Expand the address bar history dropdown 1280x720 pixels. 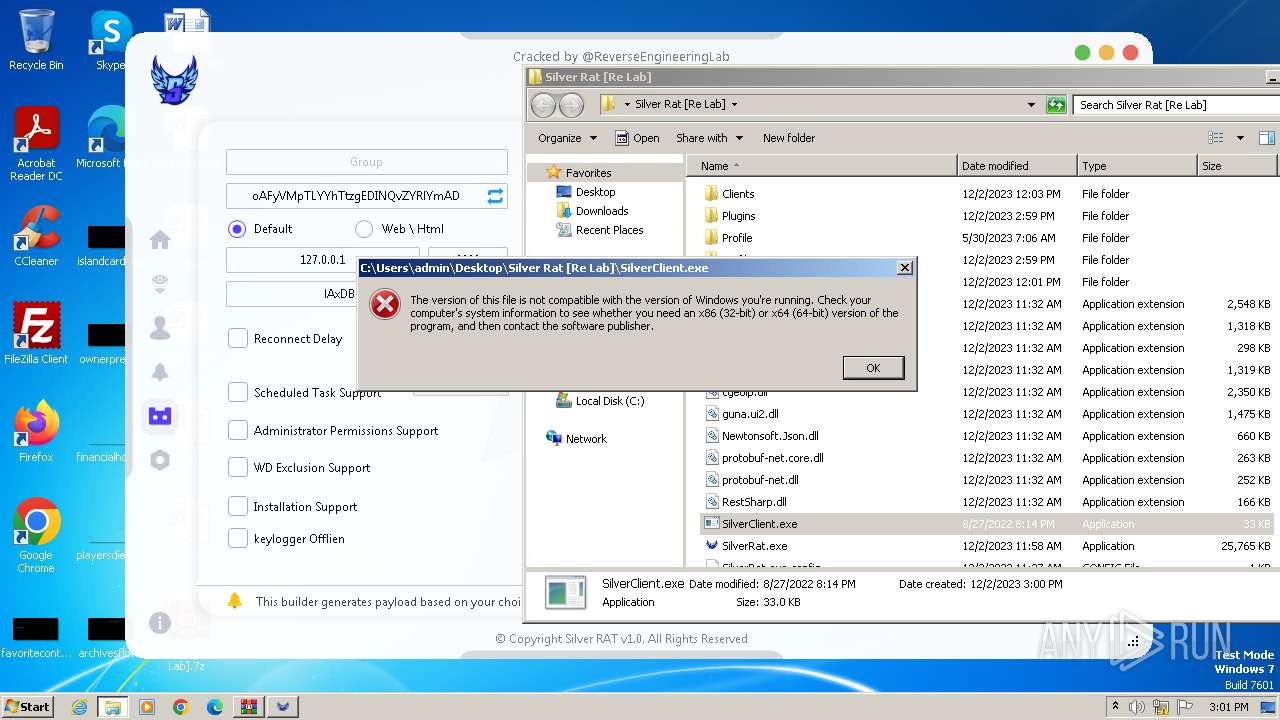point(1031,104)
